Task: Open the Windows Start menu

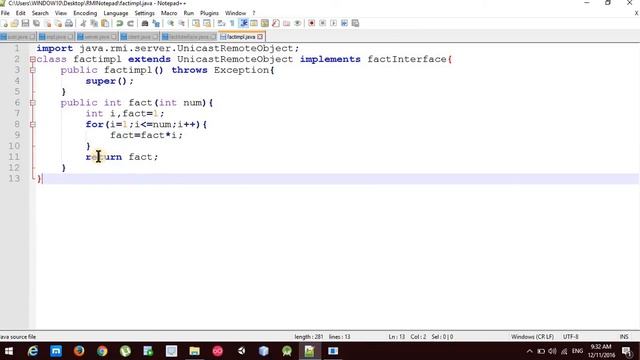Action: pyautogui.click(x=9, y=351)
